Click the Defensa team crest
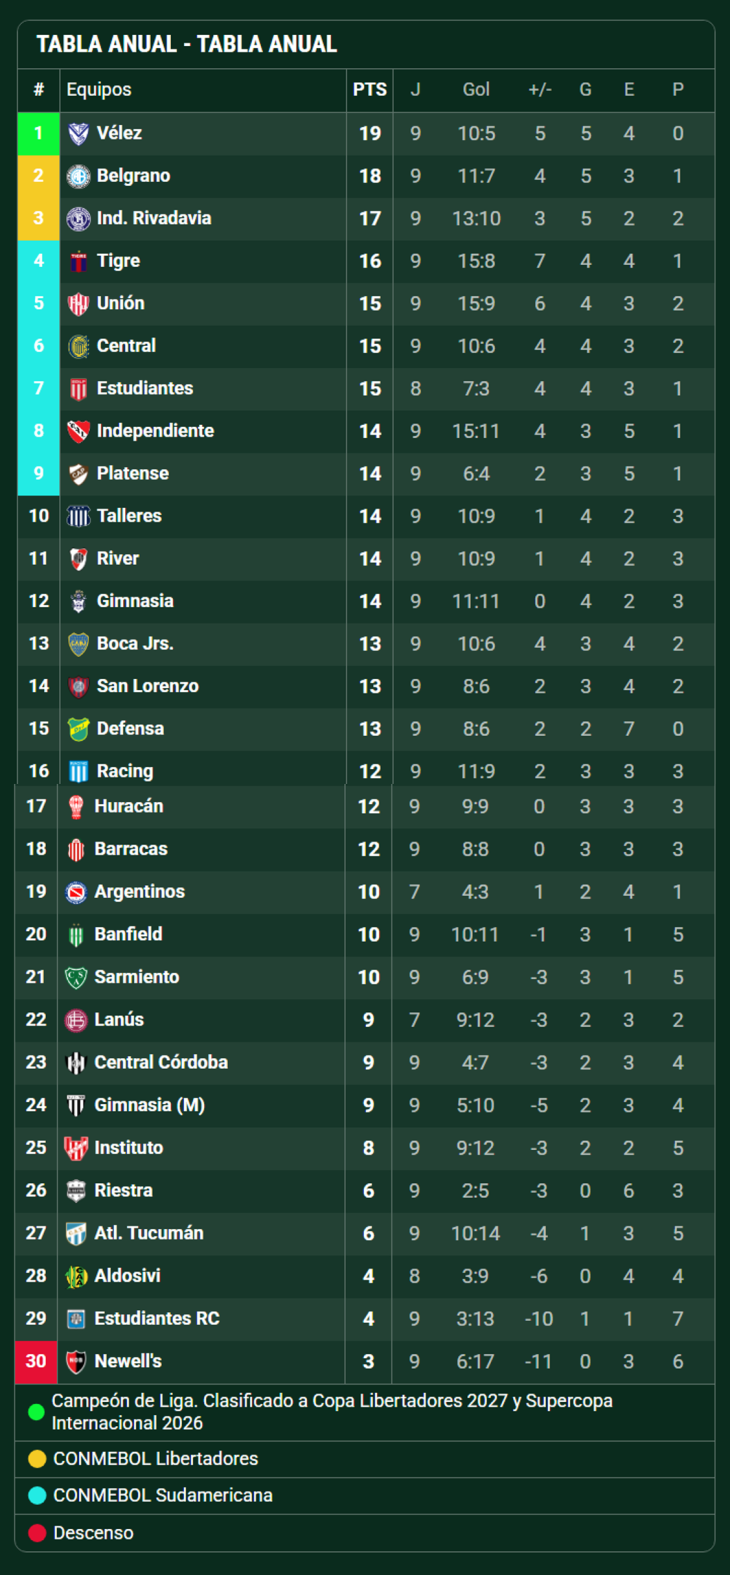This screenshot has width=730, height=1575. (x=78, y=729)
